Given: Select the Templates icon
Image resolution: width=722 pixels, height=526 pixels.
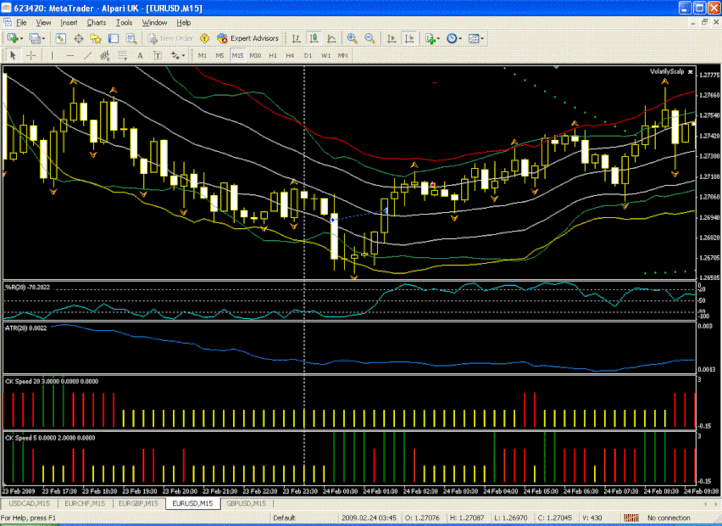Looking at the screenshot, I should click(473, 39).
